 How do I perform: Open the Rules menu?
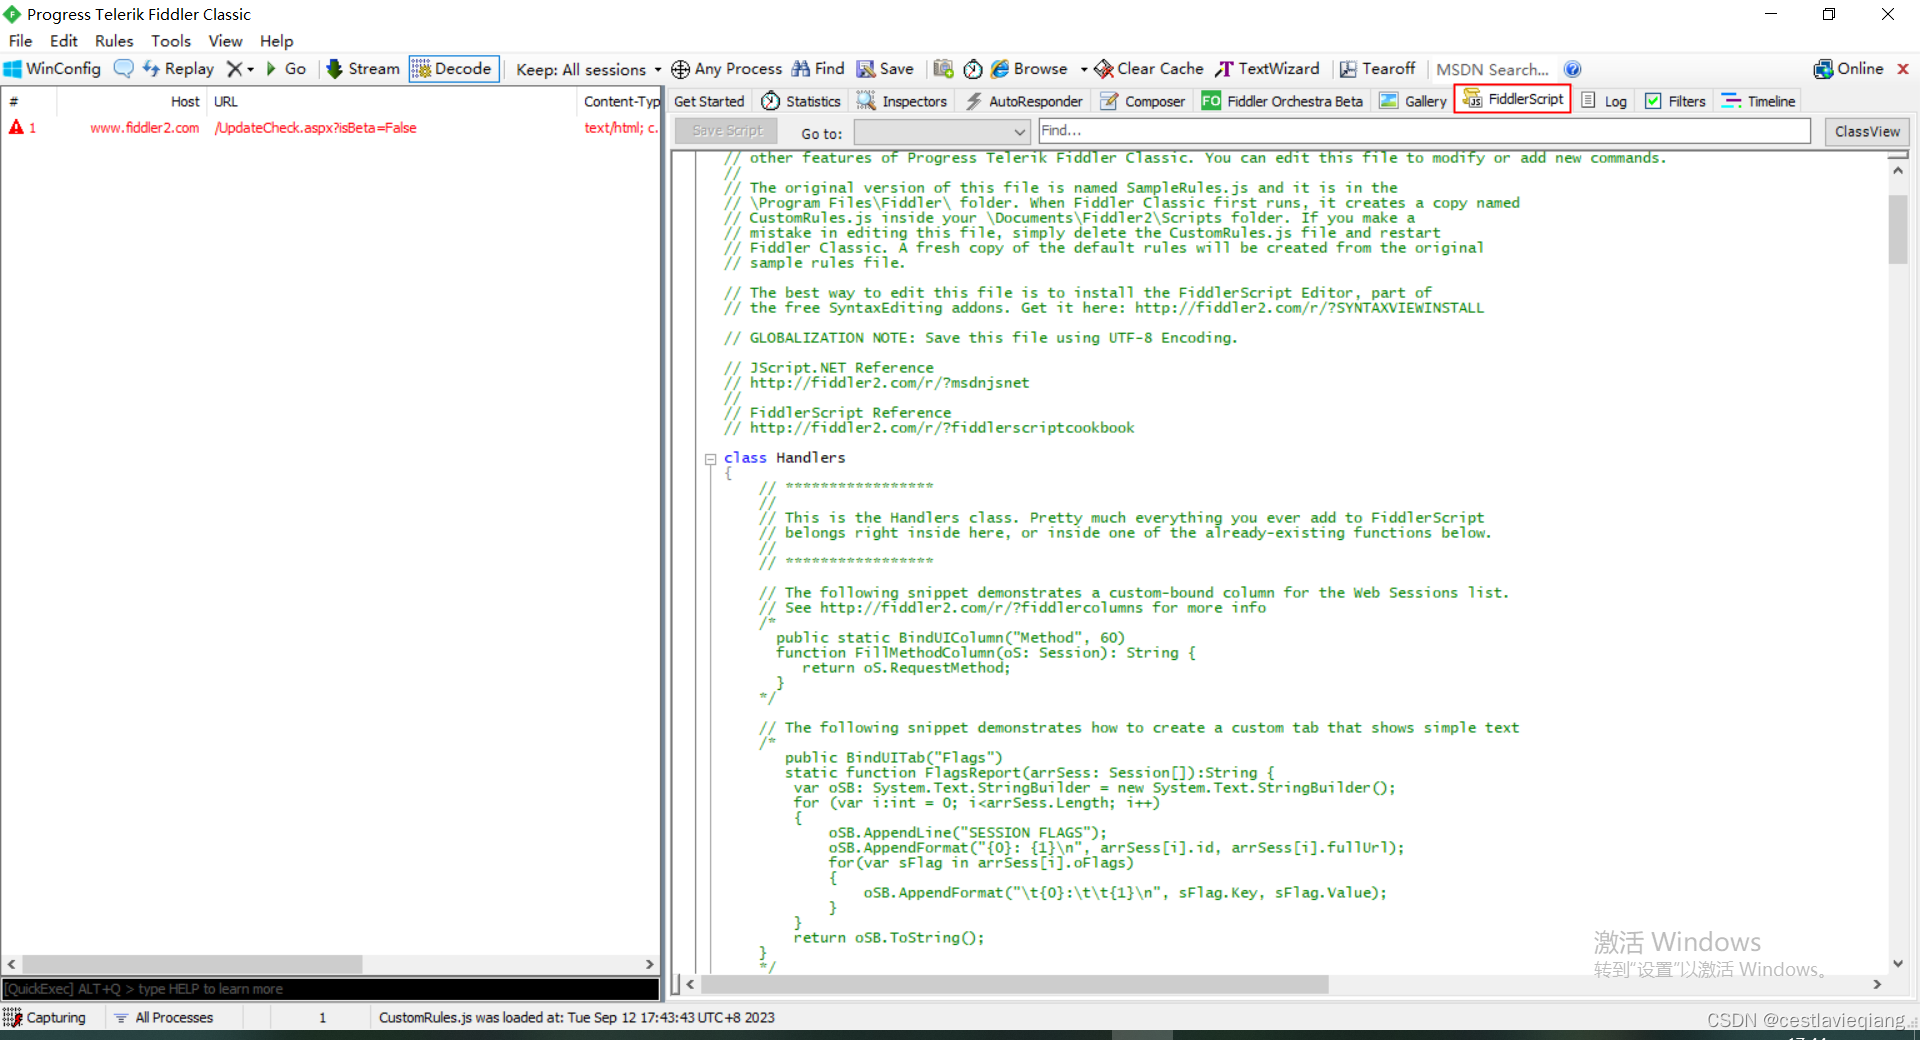(x=114, y=41)
